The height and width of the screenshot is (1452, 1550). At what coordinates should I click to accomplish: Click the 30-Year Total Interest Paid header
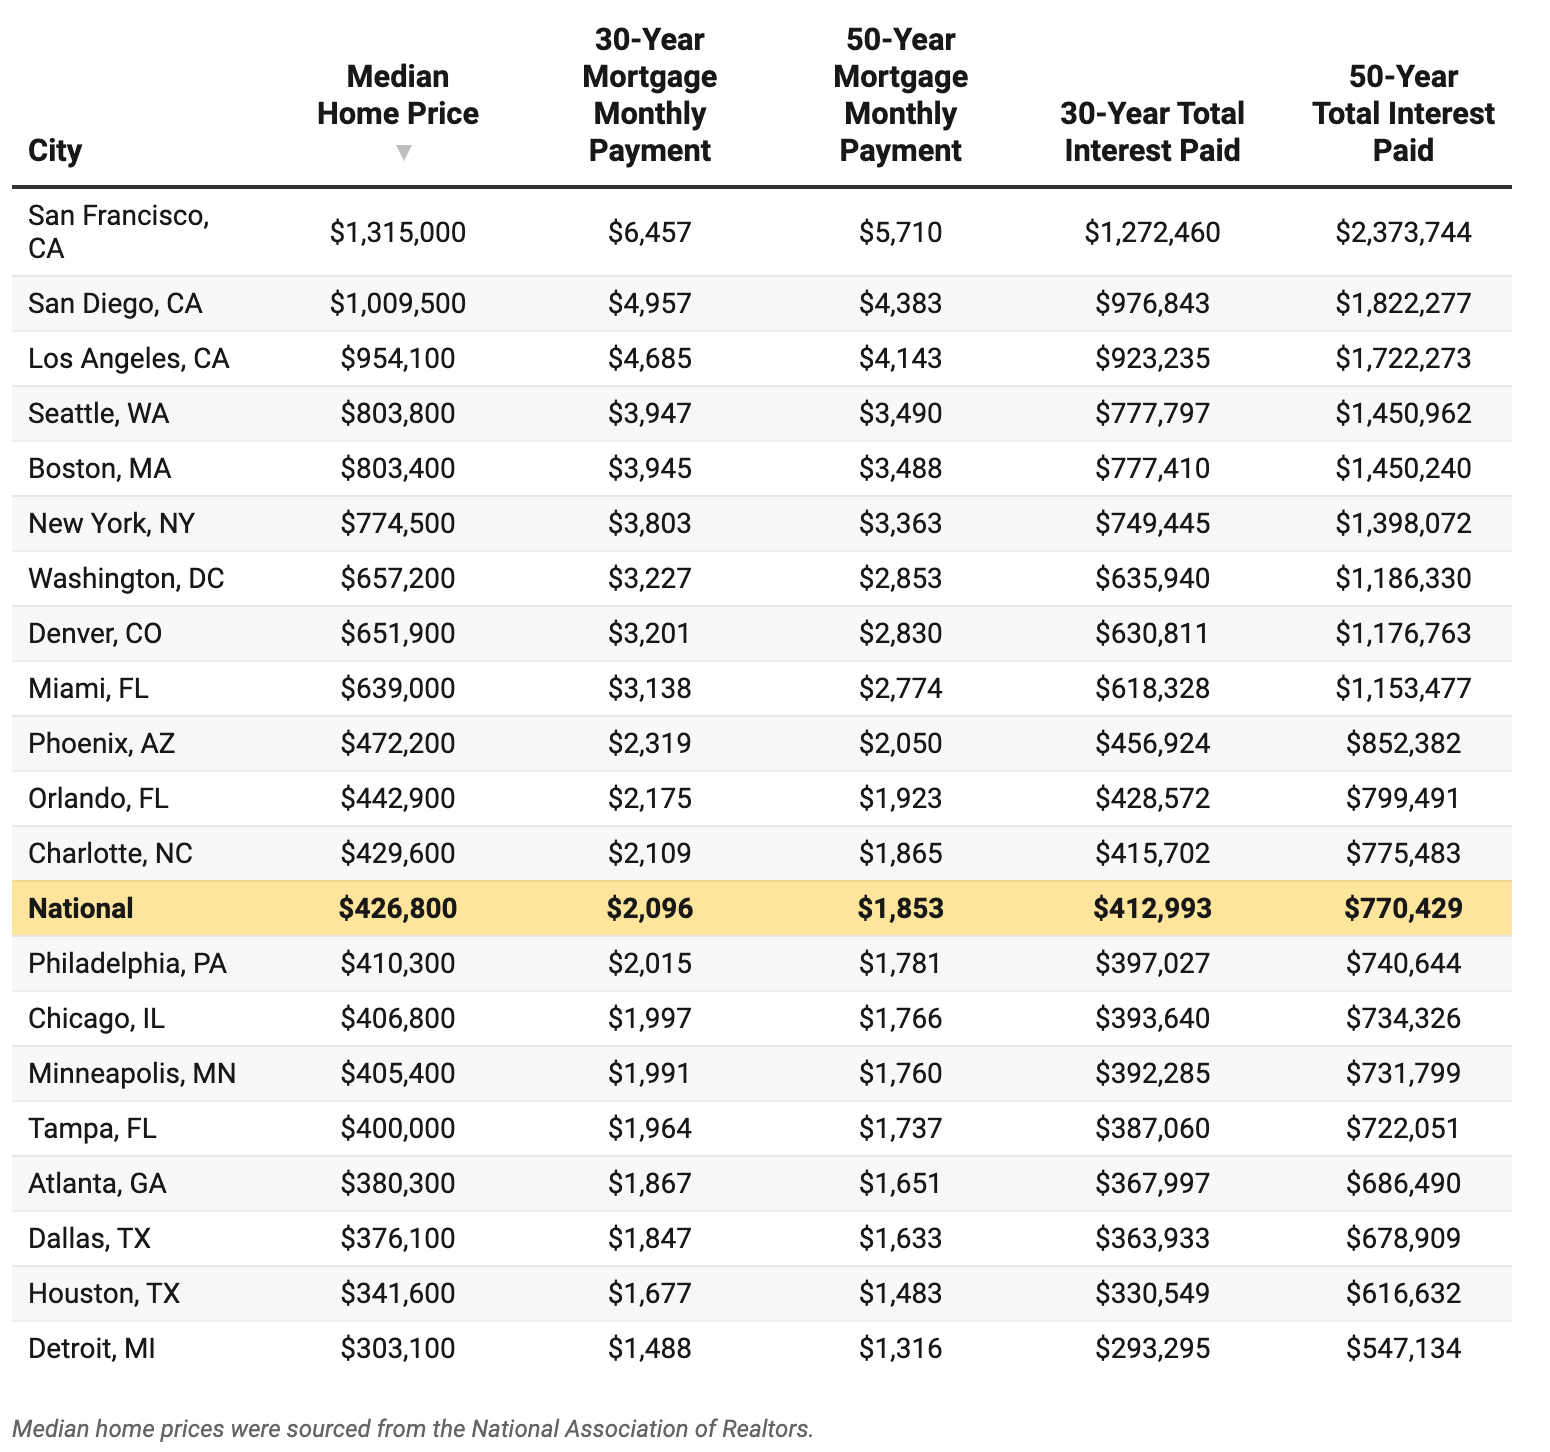(1152, 131)
